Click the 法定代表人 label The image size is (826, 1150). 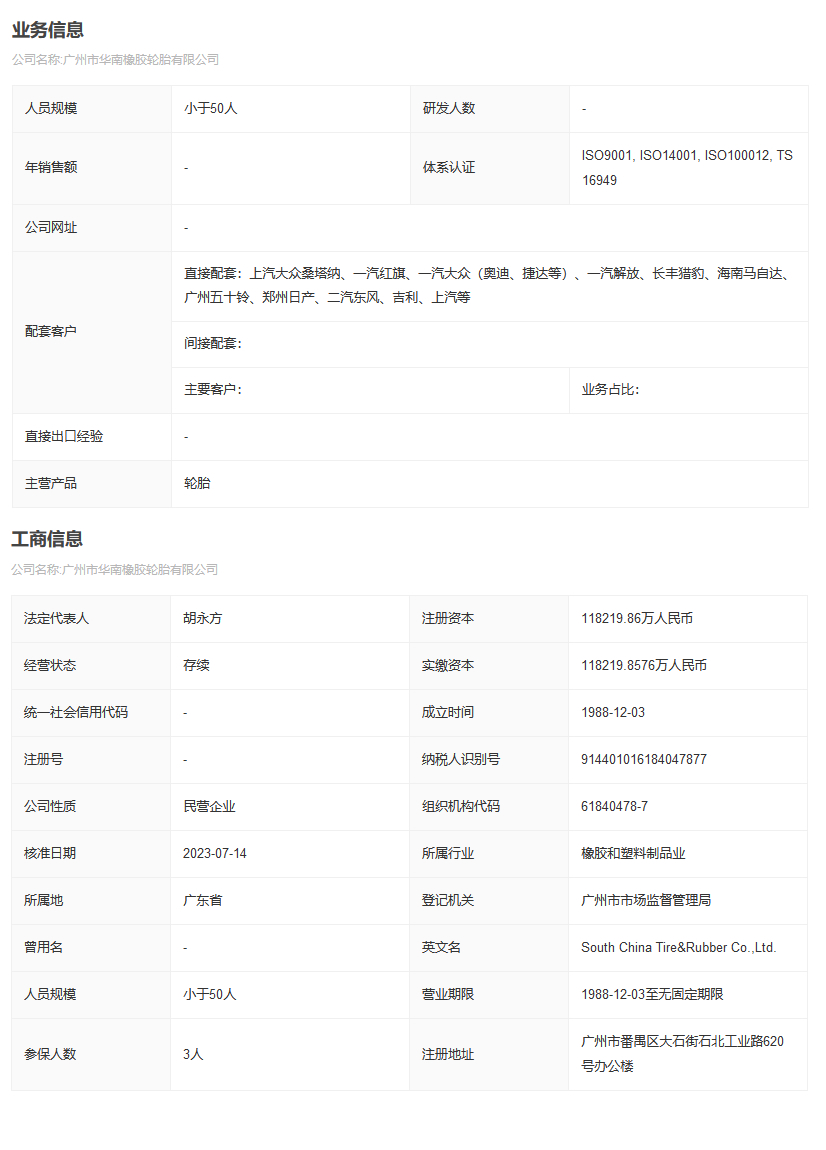56,618
